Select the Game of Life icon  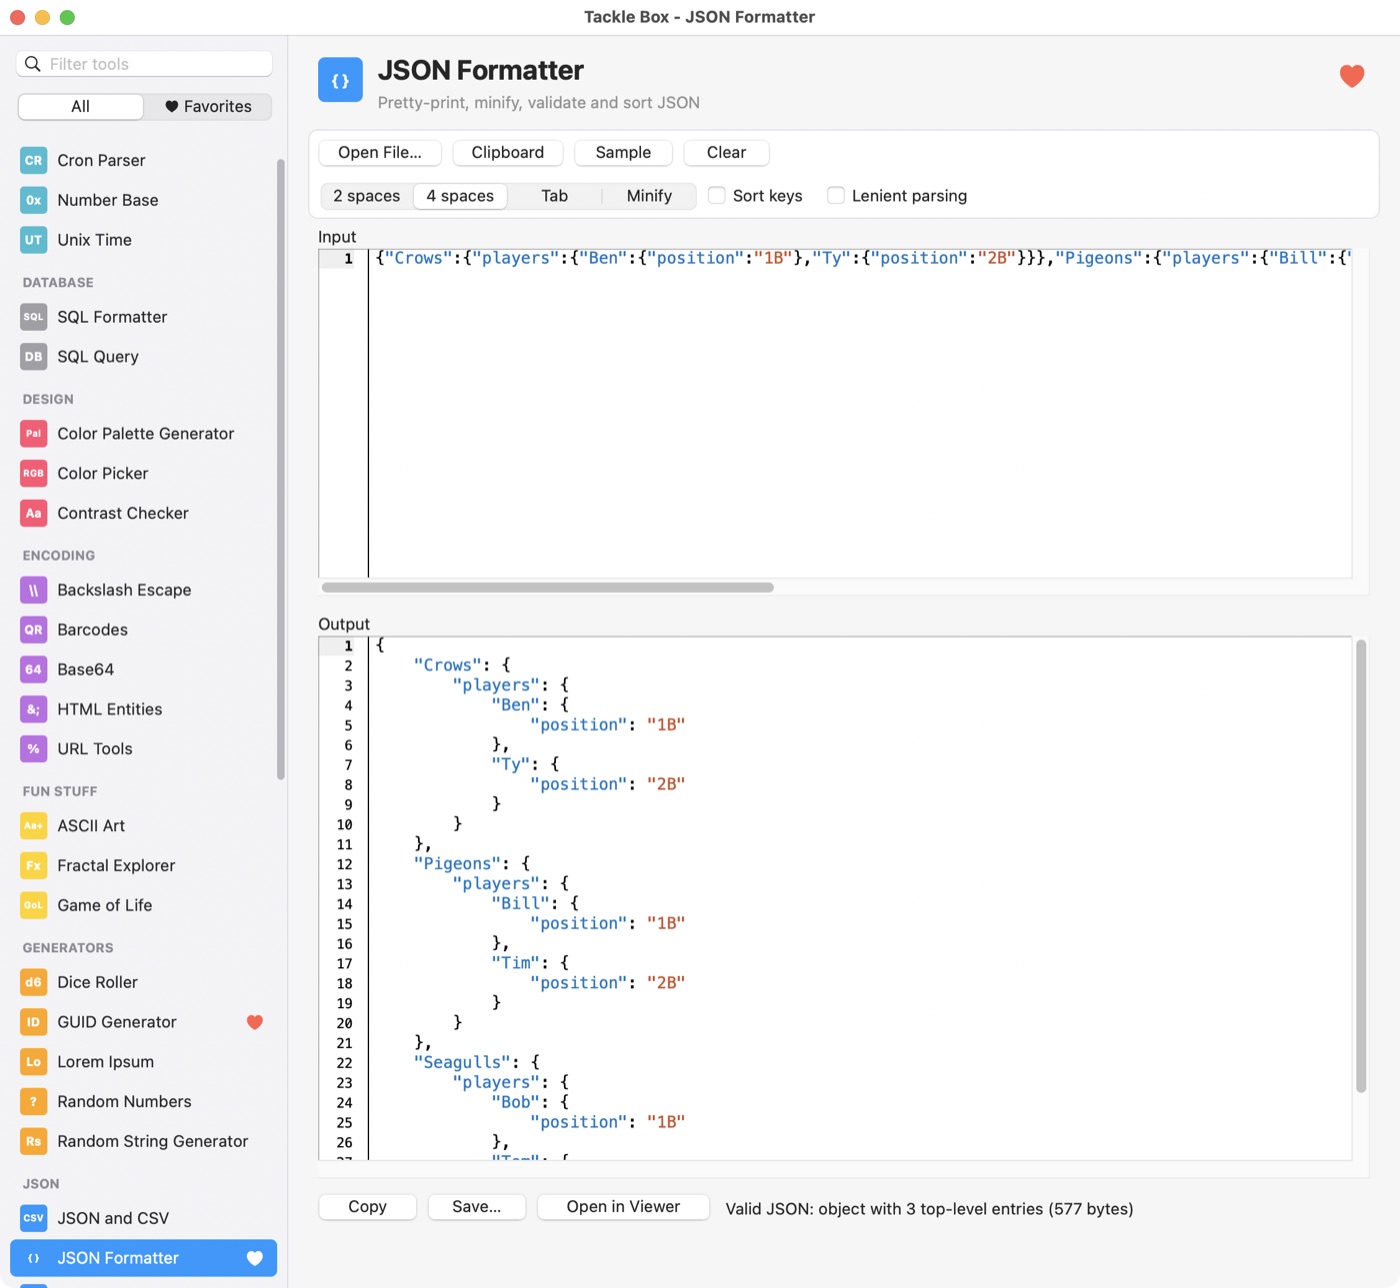33,906
